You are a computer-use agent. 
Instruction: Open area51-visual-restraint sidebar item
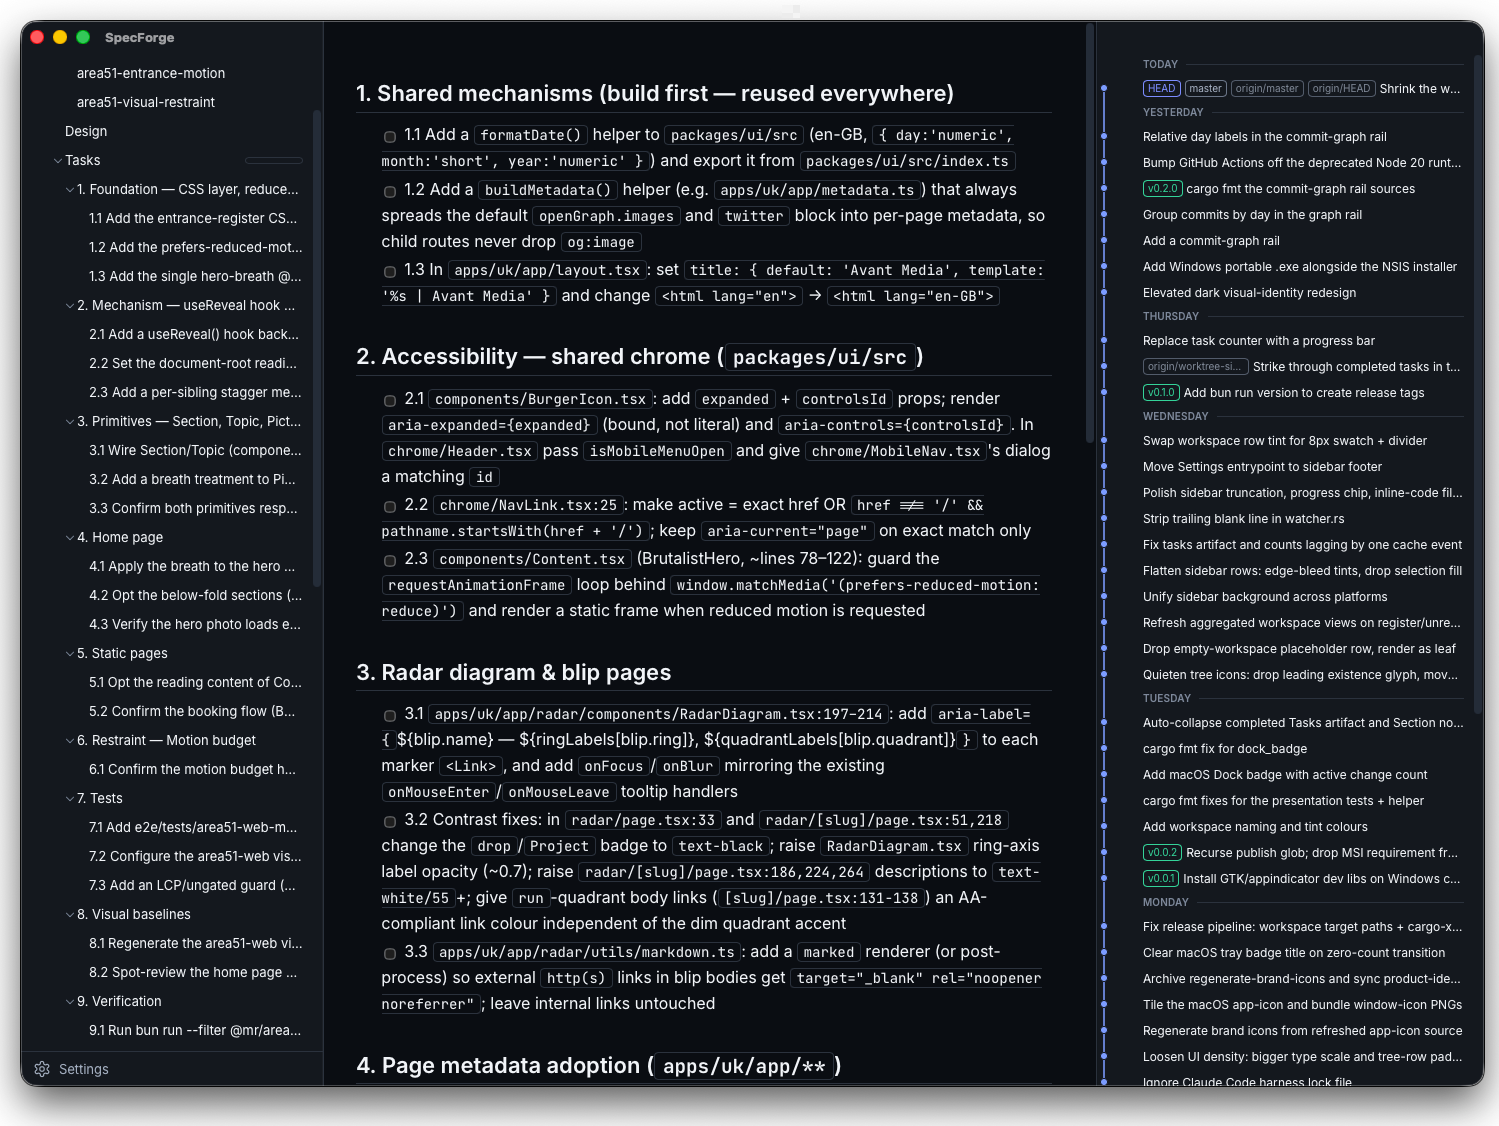tap(146, 102)
